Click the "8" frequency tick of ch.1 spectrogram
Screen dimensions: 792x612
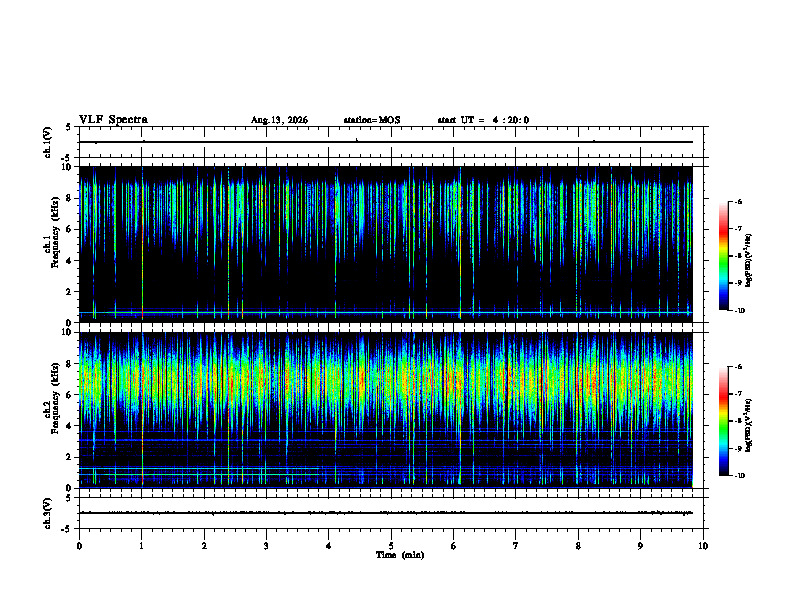[x=70, y=198]
